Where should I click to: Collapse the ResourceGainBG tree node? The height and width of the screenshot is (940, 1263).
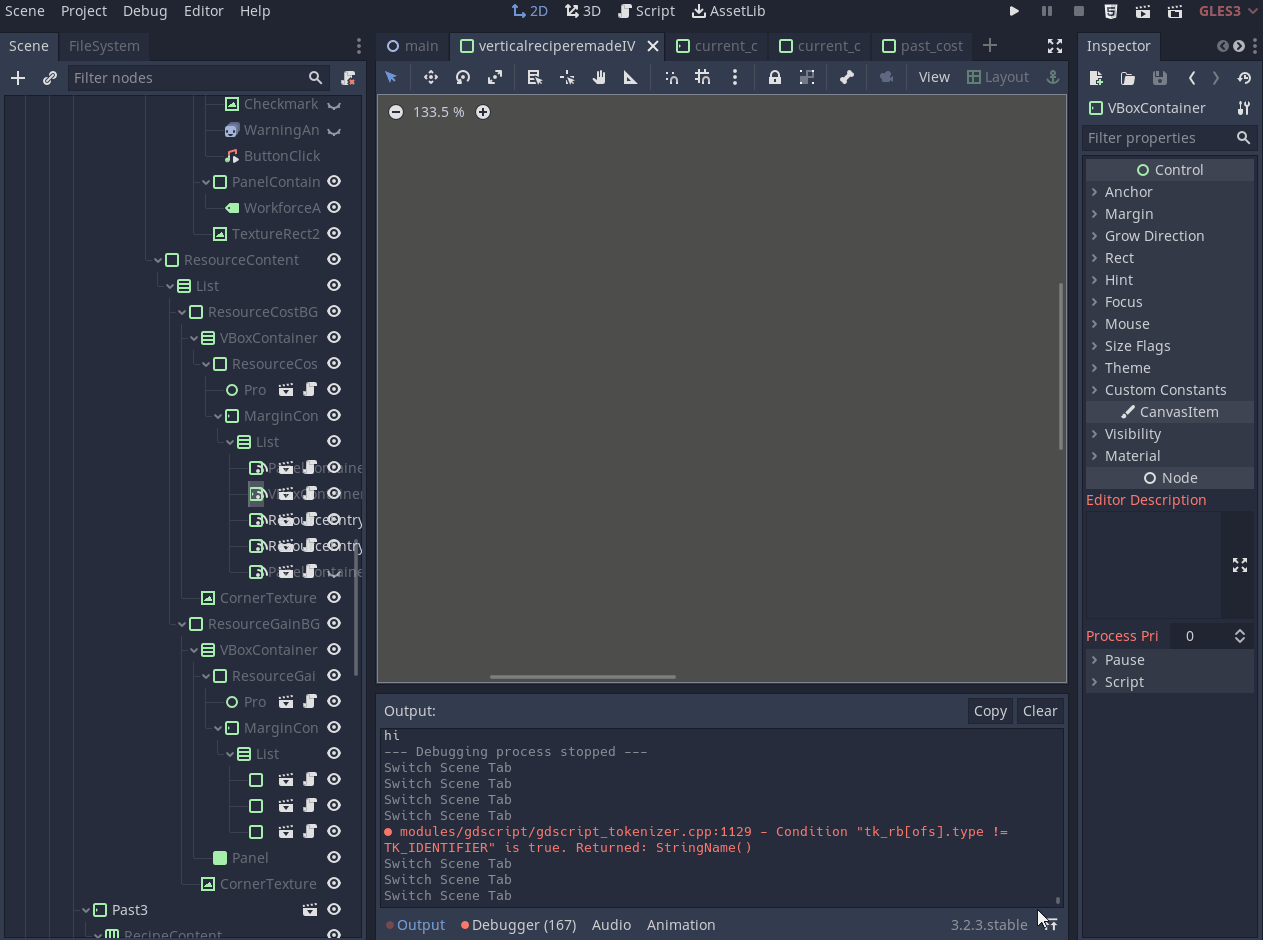(x=182, y=624)
